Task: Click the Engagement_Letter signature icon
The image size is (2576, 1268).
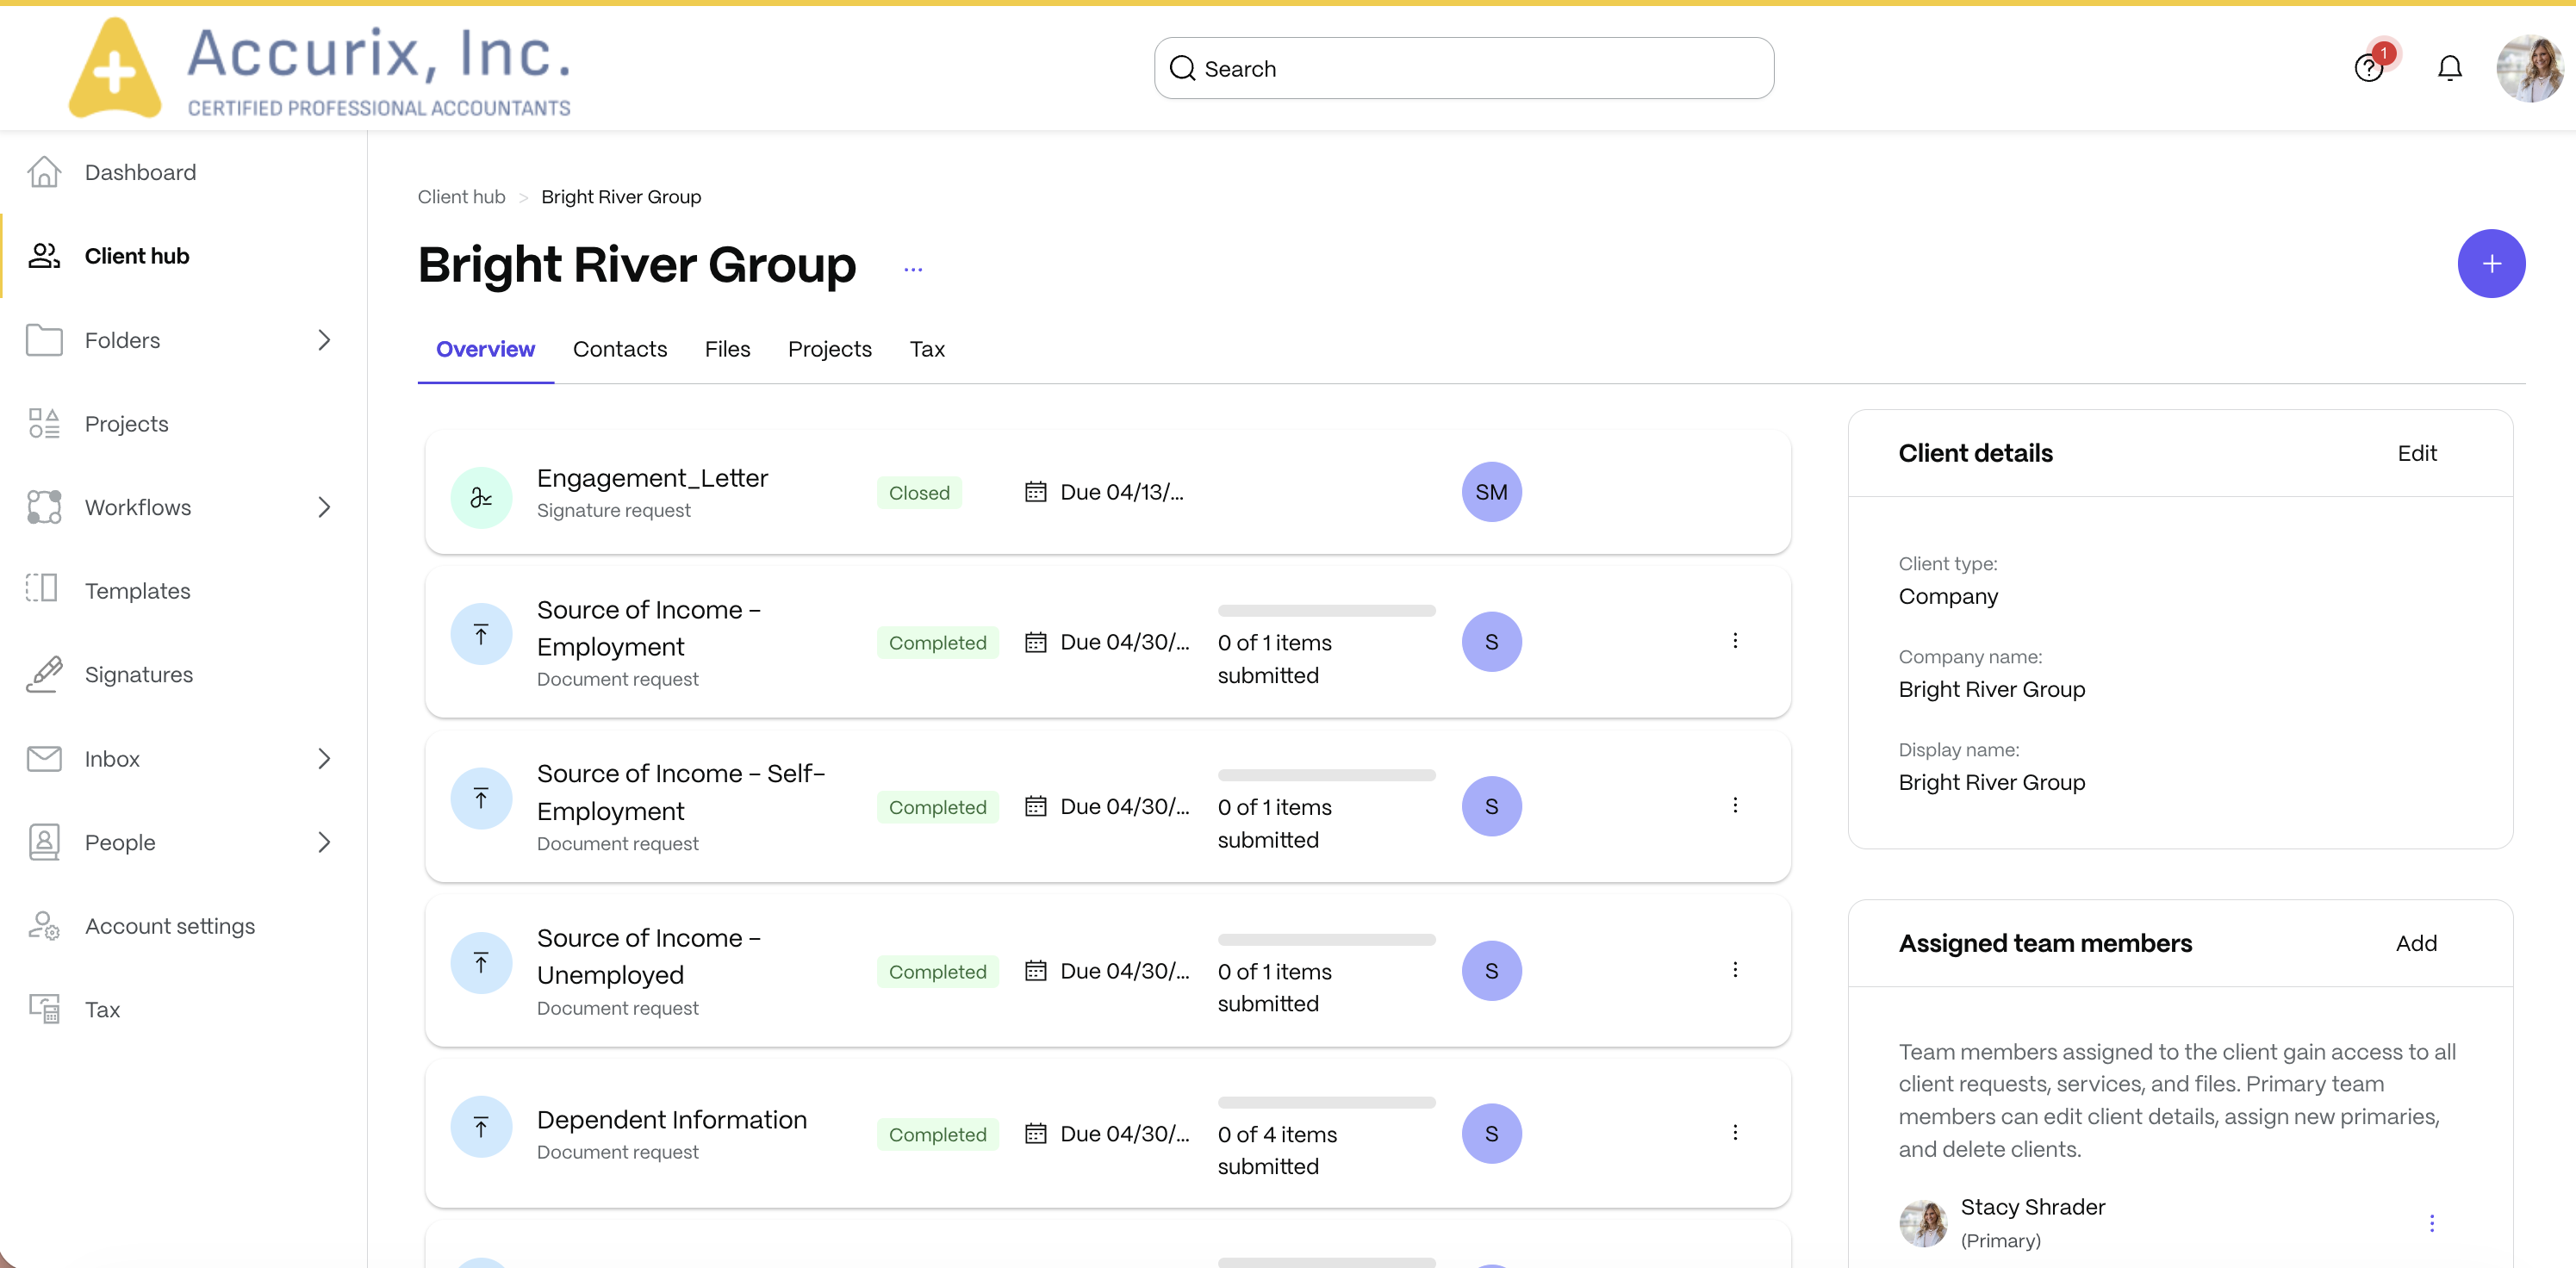Action: point(481,497)
